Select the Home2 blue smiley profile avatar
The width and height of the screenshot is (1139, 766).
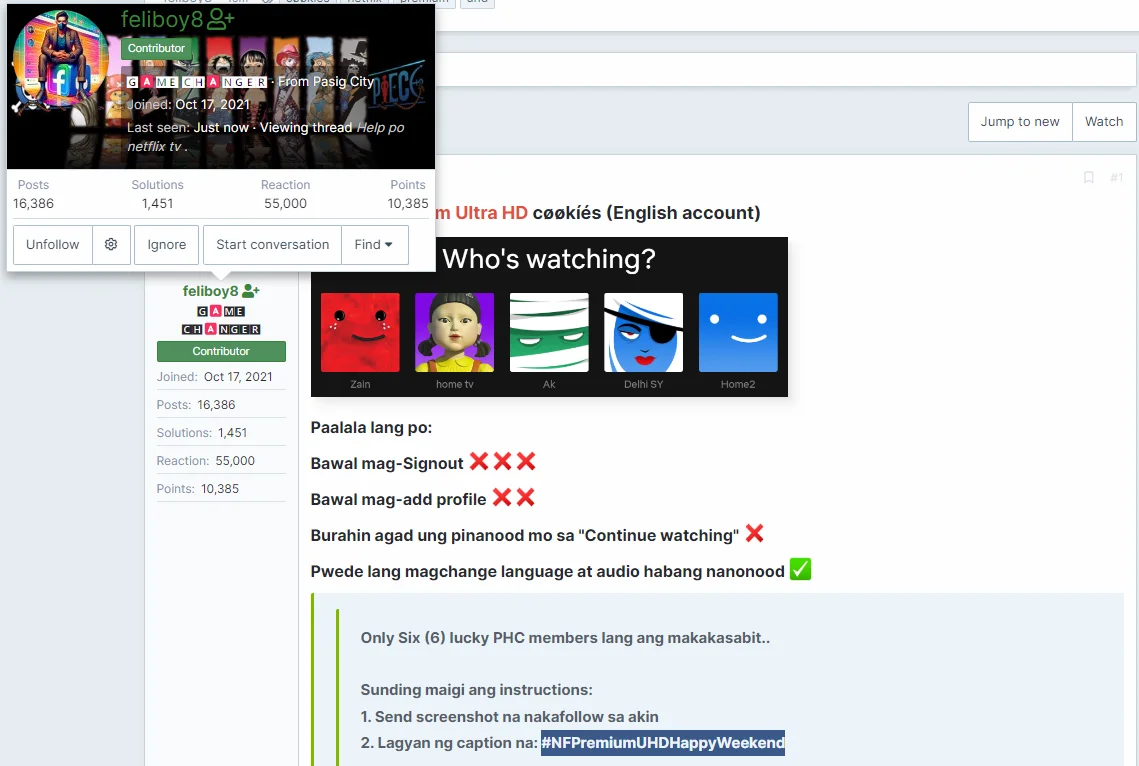[x=738, y=333]
